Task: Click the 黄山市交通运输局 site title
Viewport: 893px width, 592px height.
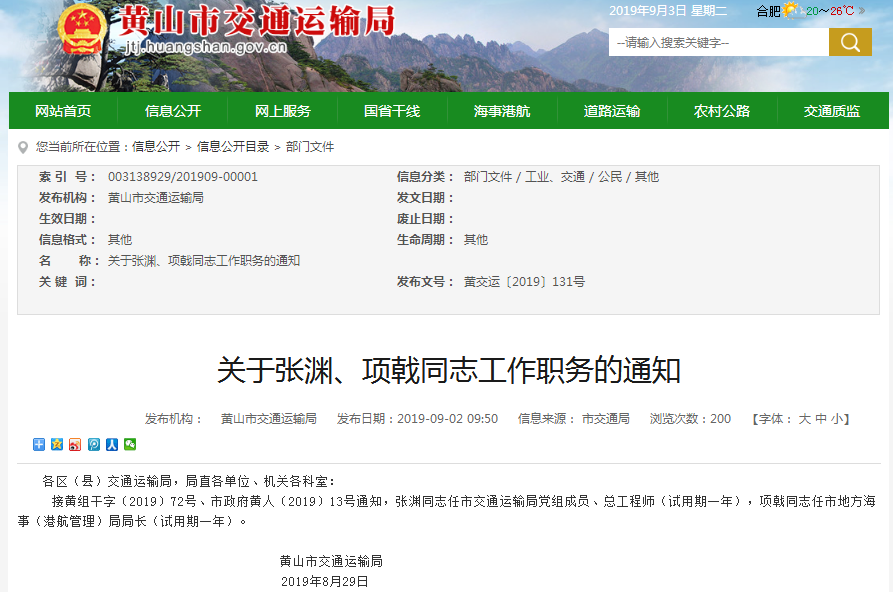Action: 256,22
